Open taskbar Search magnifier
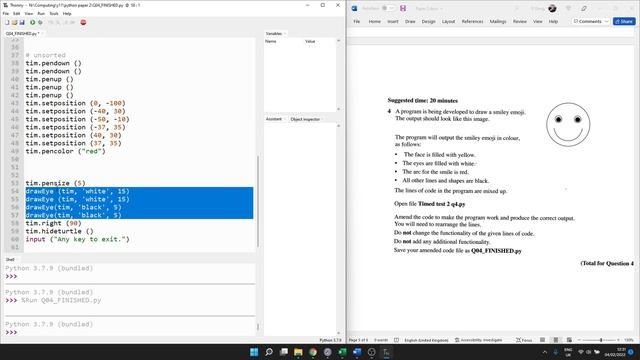The width and height of the screenshot is (640, 360). click(x=269, y=352)
